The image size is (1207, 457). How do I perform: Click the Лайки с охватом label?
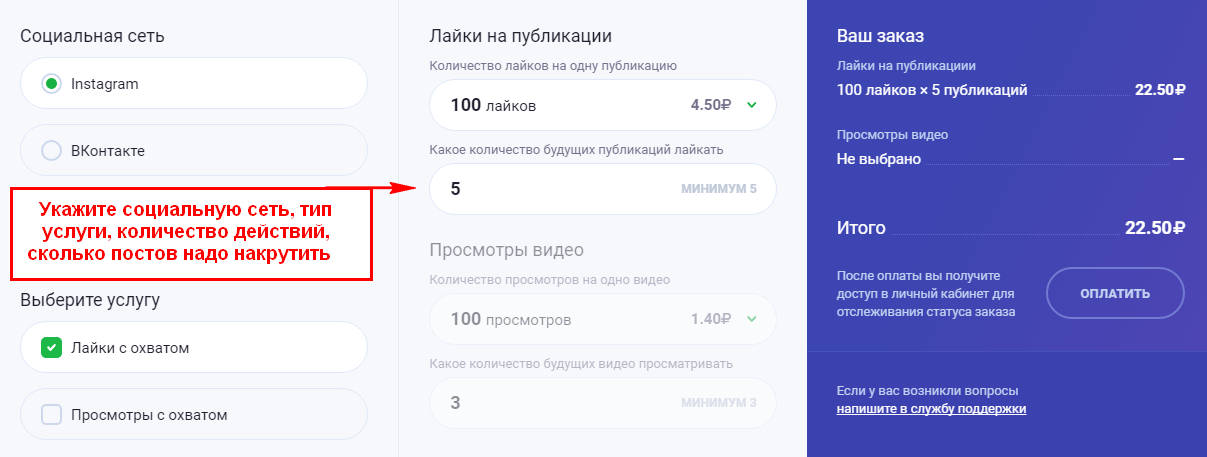tap(130, 348)
